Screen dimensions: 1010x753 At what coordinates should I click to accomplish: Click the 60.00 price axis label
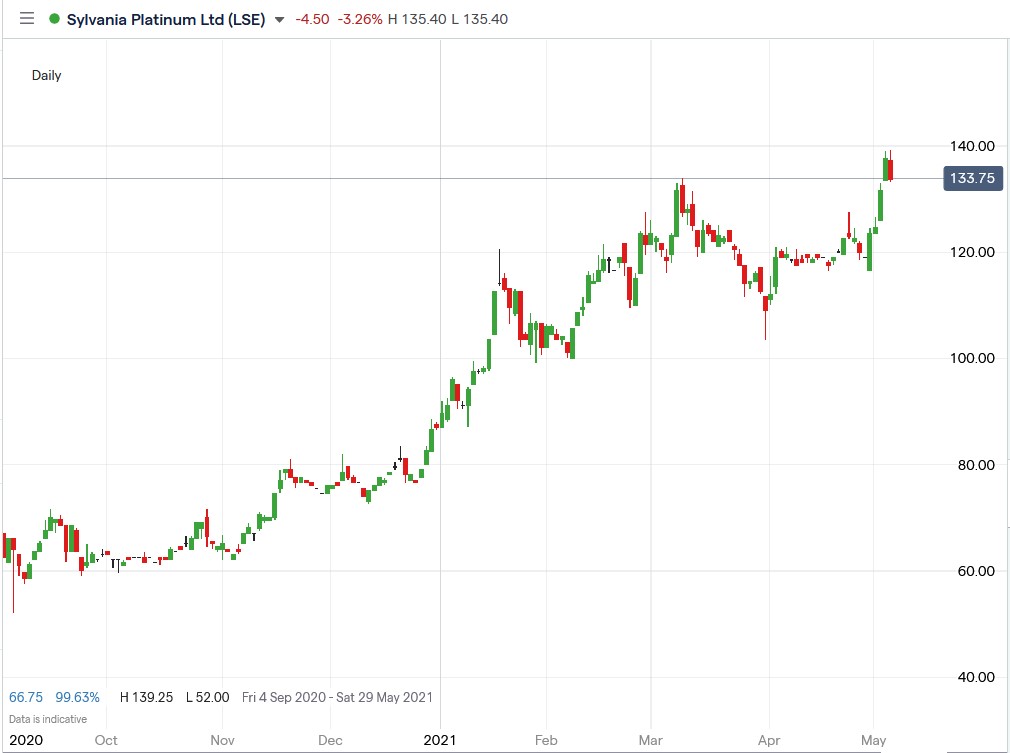click(976, 571)
